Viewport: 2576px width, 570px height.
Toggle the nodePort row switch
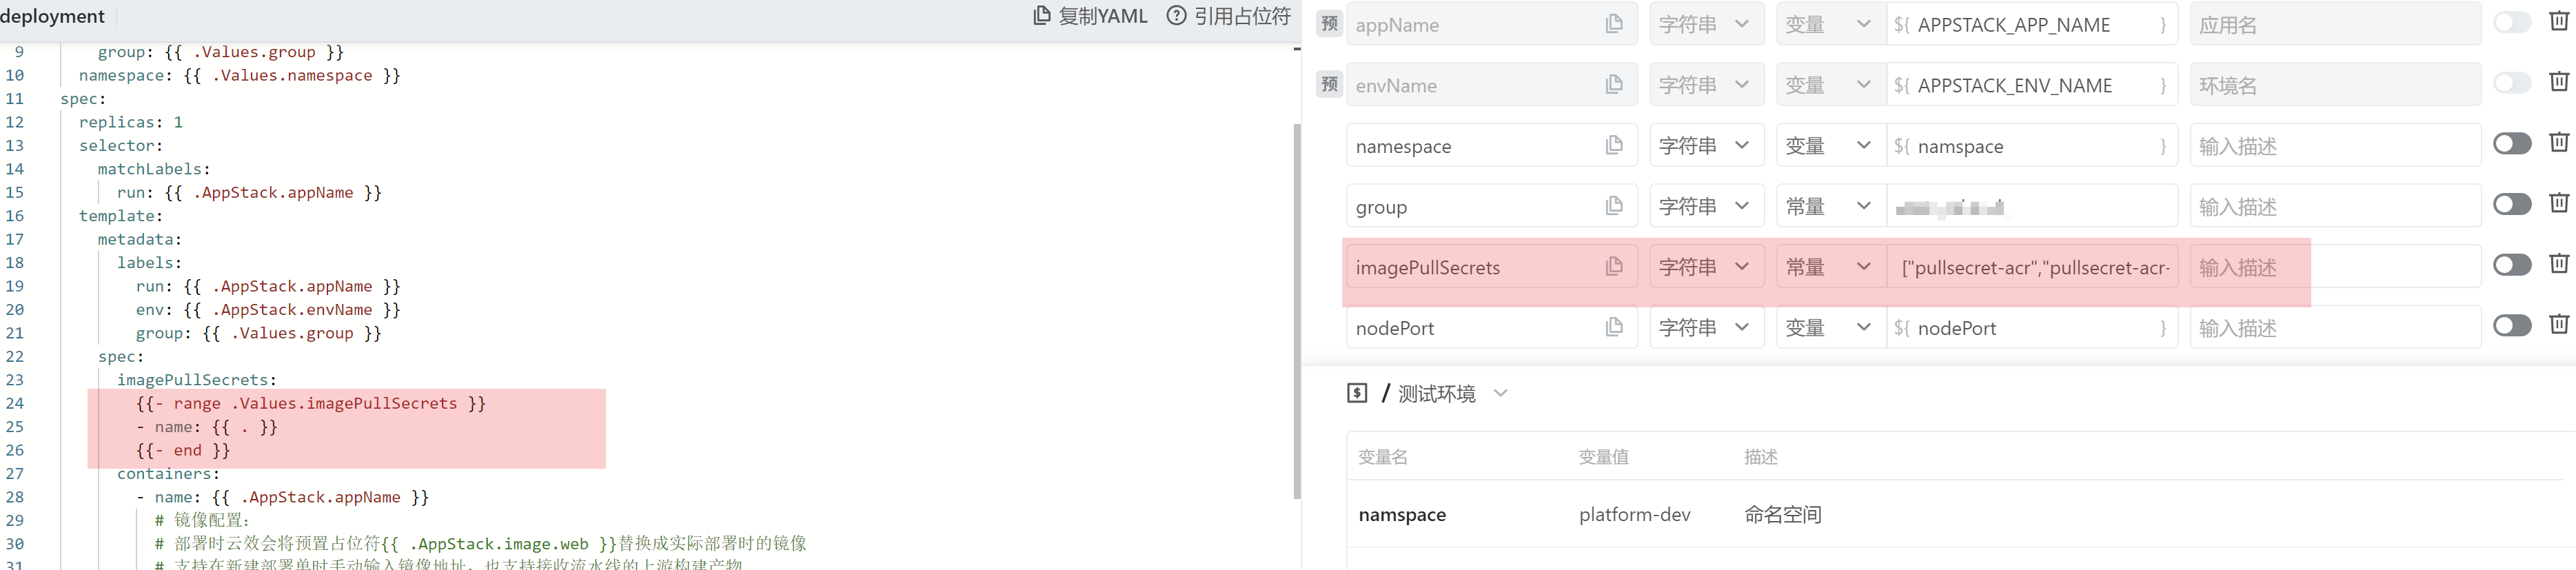point(2512,326)
